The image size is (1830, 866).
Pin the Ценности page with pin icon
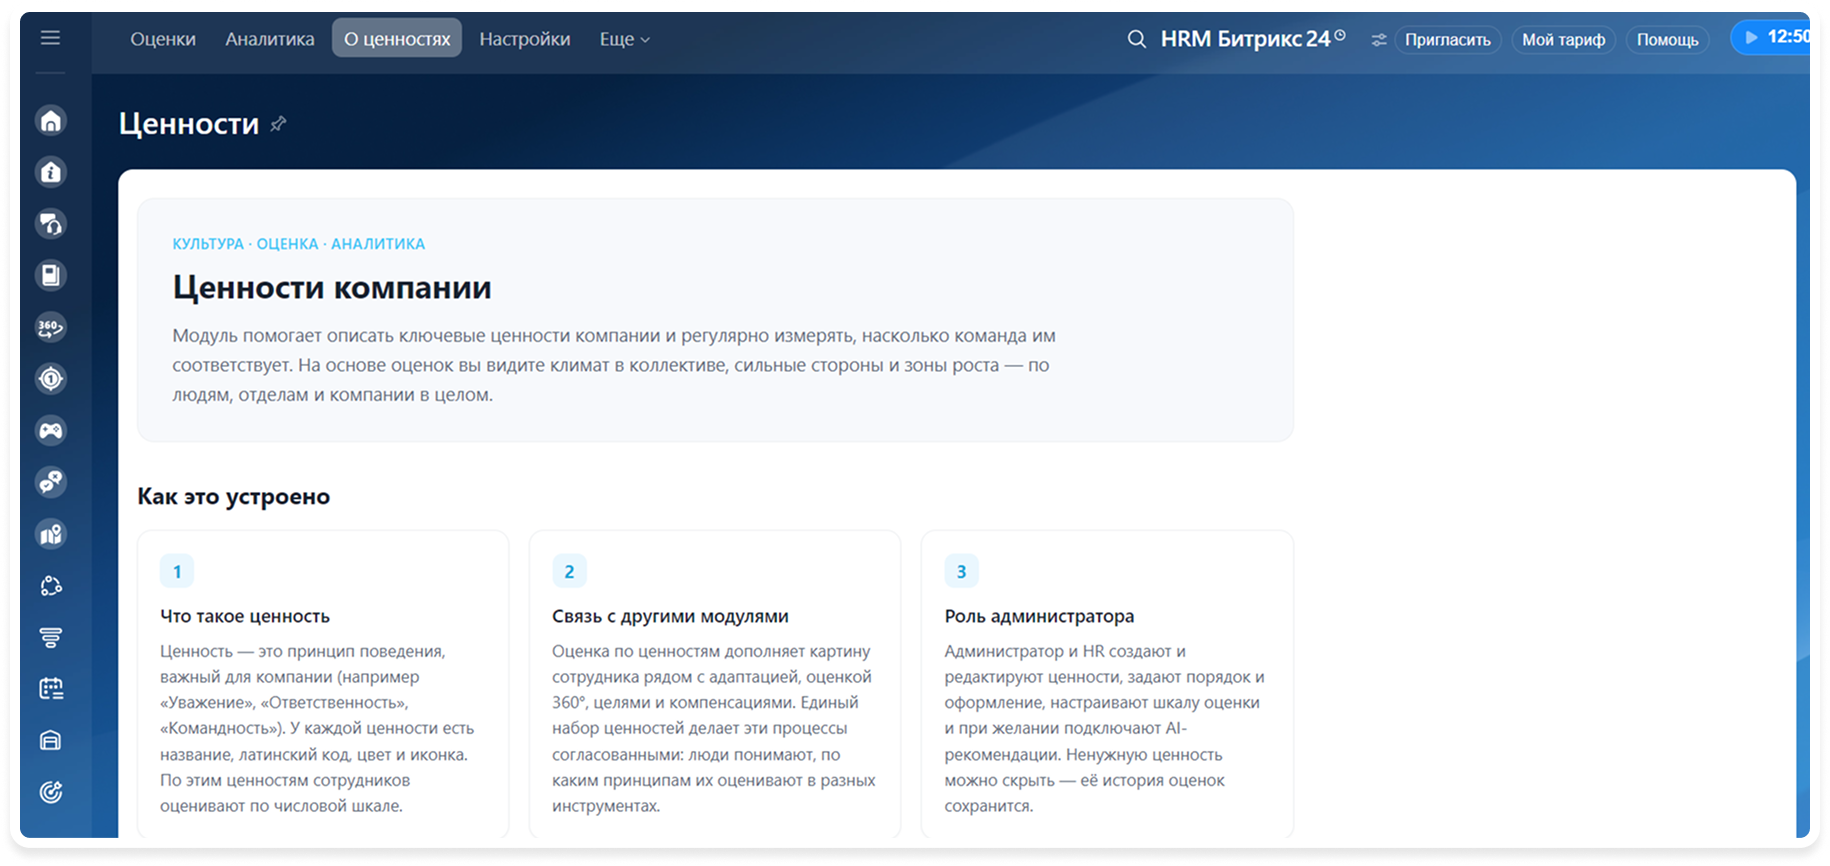pos(279,124)
